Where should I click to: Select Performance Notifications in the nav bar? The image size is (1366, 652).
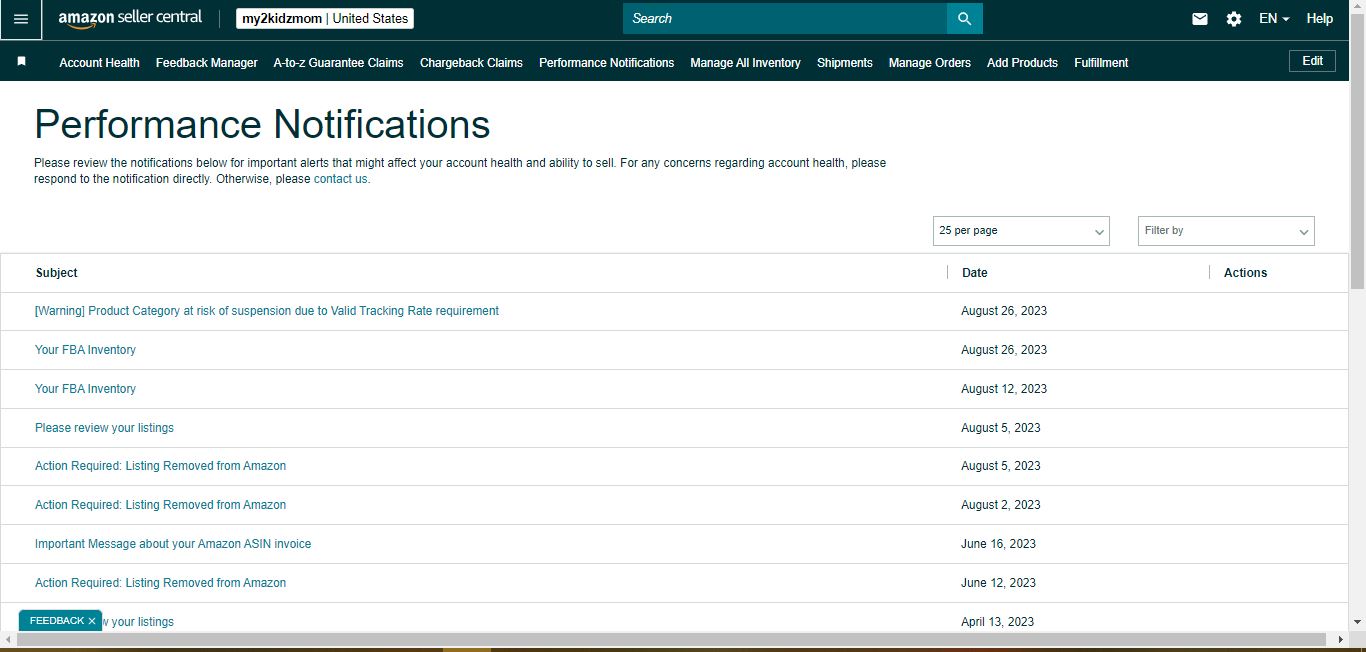pos(606,62)
